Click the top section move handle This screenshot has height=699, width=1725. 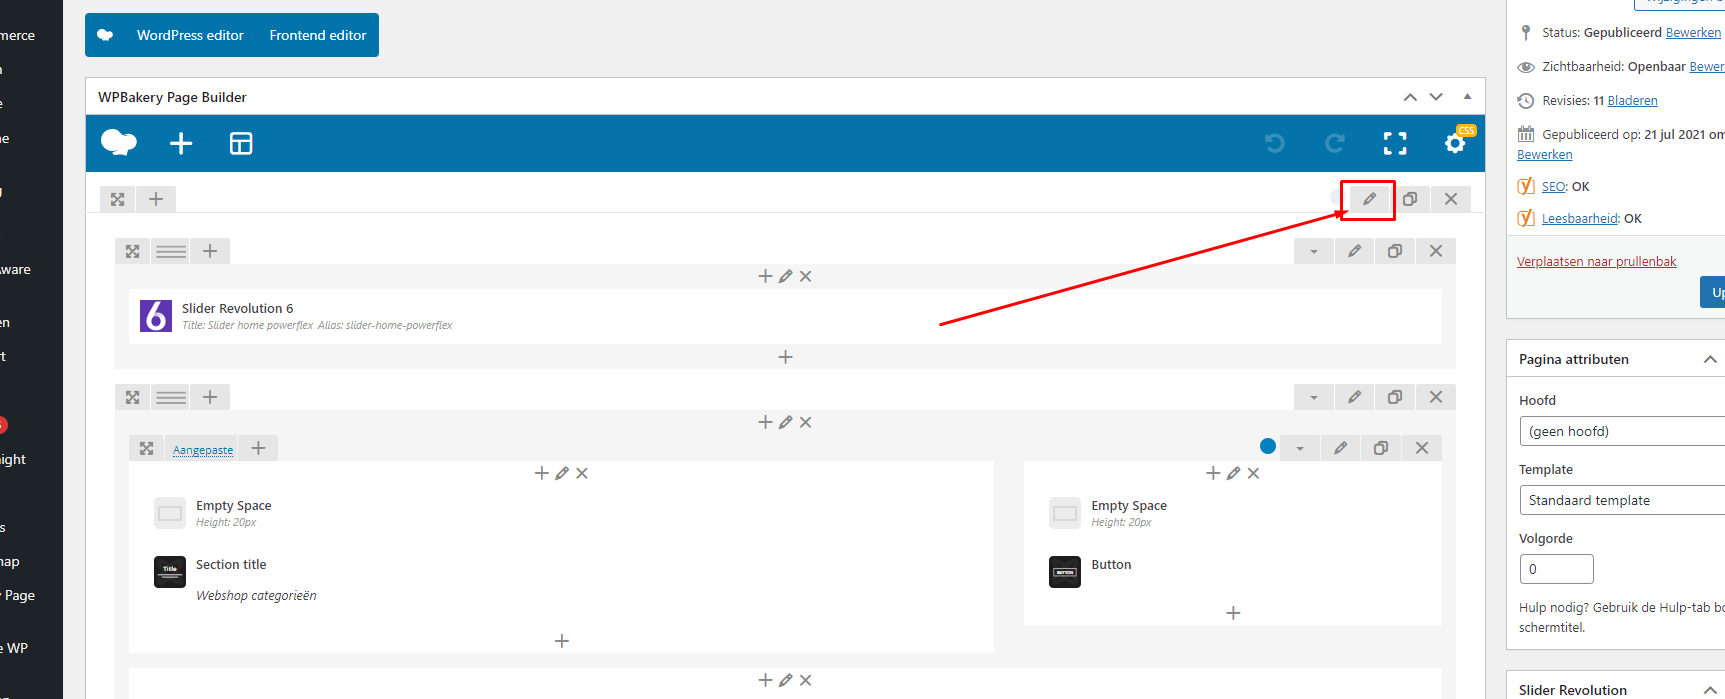point(118,199)
